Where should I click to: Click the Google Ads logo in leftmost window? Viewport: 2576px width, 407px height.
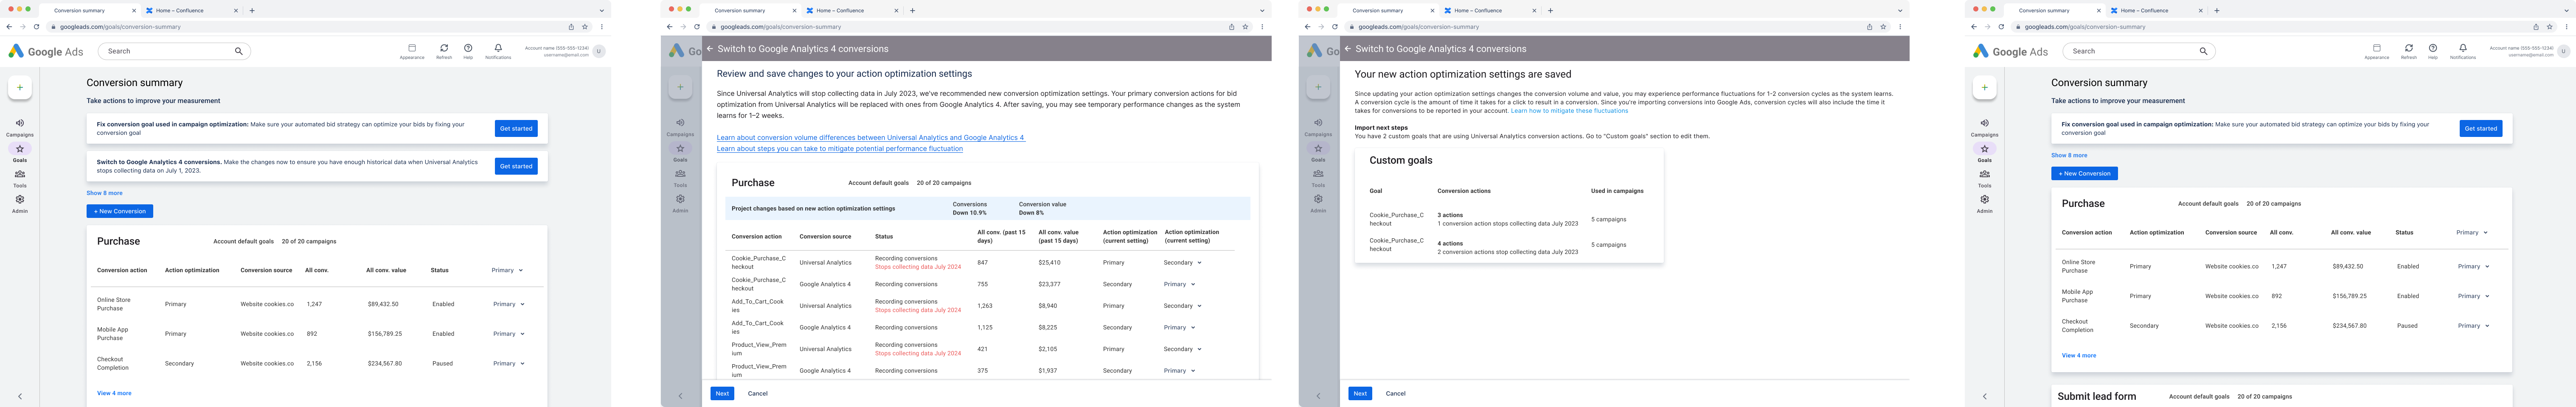46,51
